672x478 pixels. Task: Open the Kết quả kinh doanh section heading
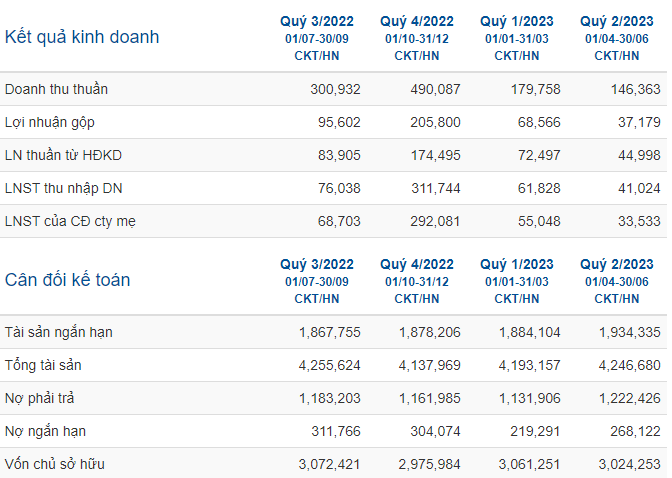click(x=82, y=37)
